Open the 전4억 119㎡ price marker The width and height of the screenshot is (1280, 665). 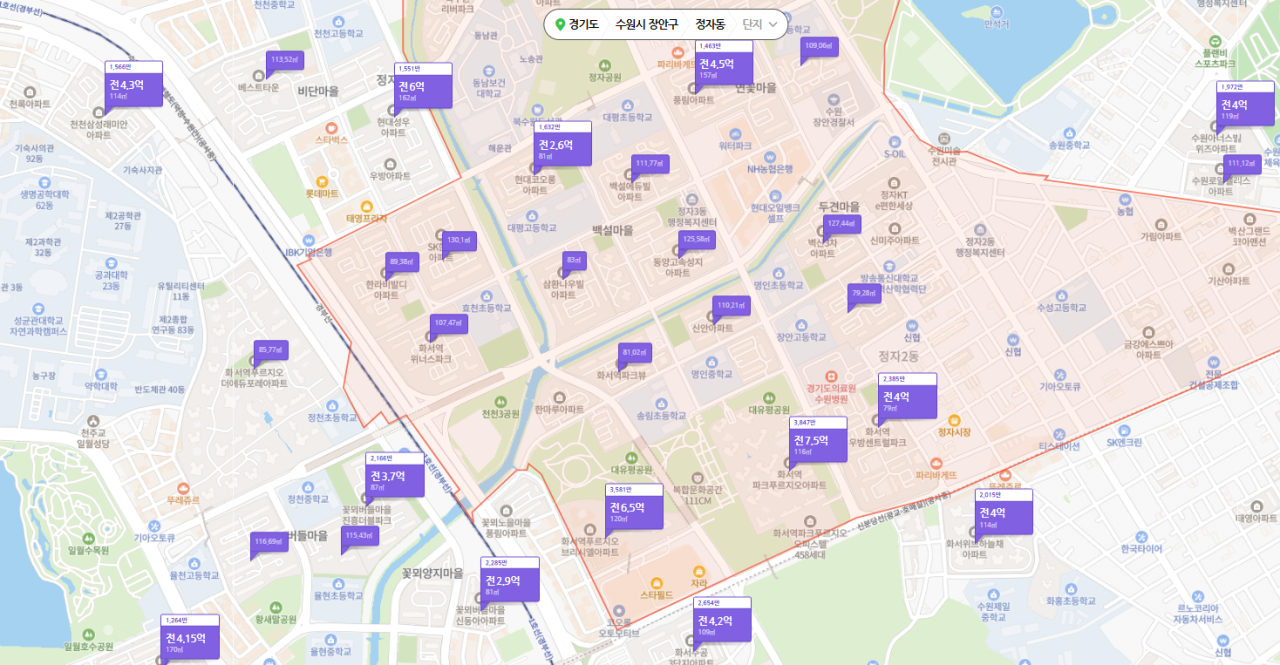click(1246, 104)
